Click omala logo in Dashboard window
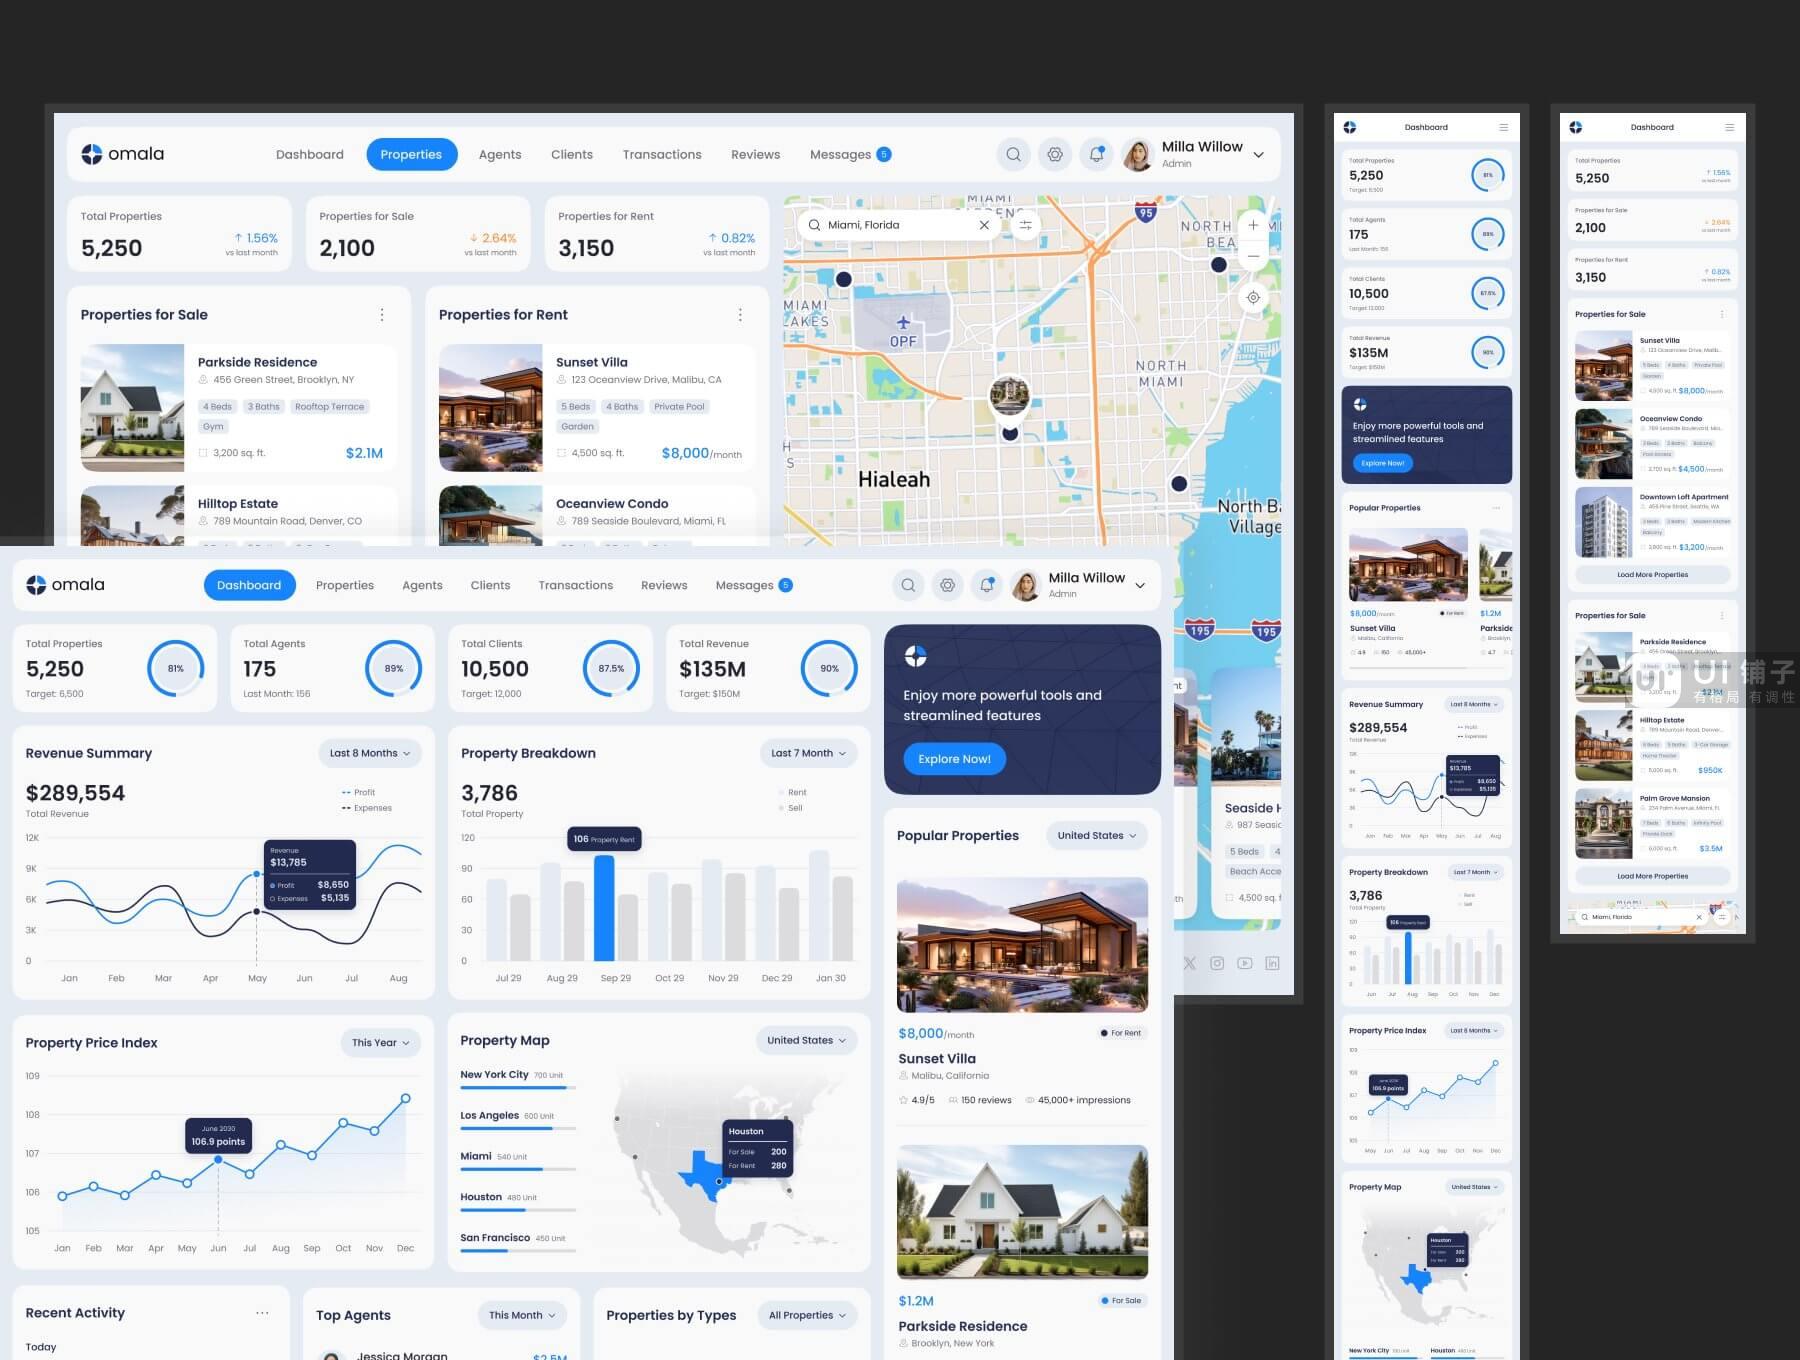Viewport: 1800px width, 1360px height. pyautogui.click(x=65, y=585)
